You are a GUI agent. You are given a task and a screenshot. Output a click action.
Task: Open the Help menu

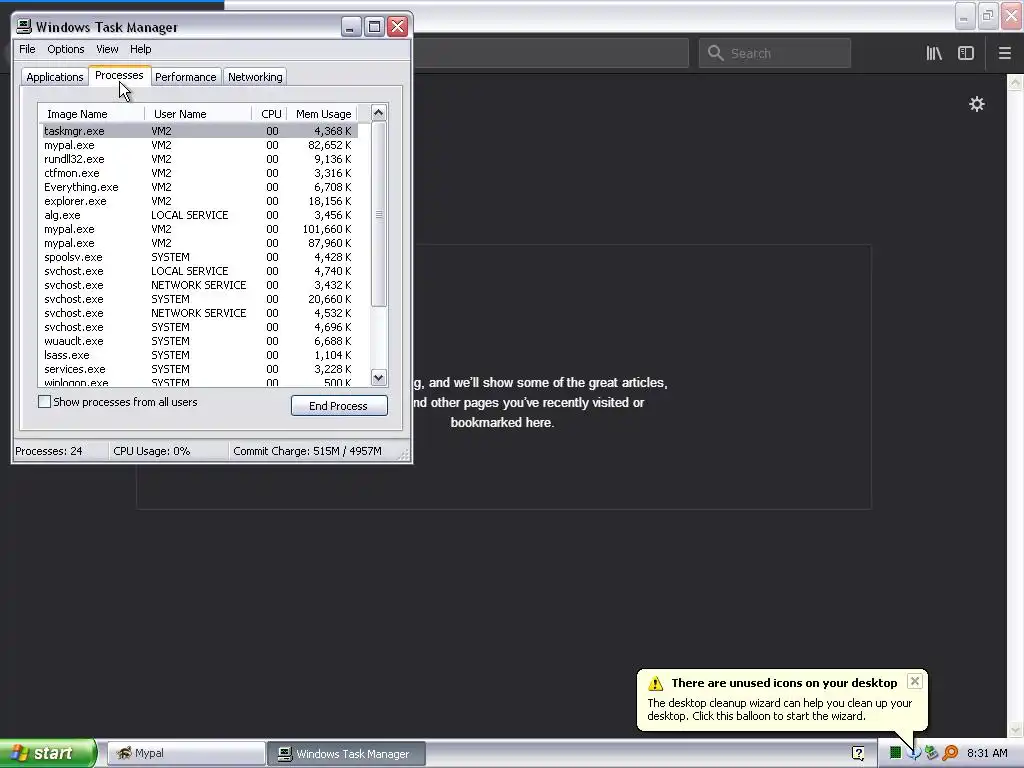tap(140, 49)
